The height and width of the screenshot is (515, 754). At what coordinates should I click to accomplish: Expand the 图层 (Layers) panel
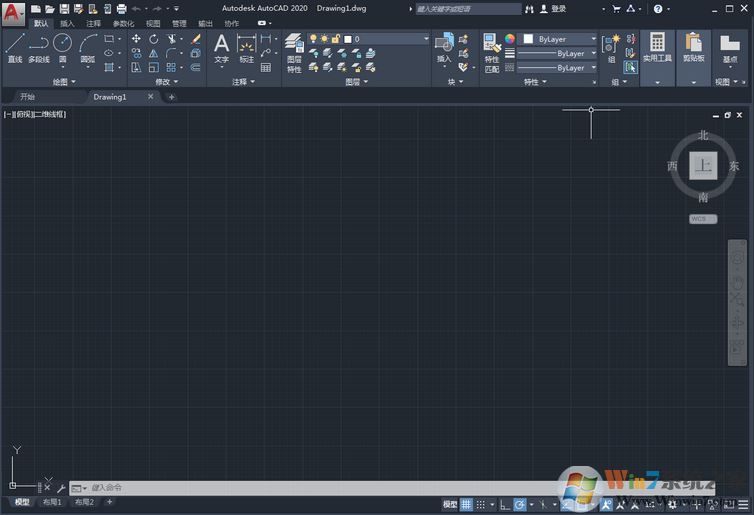356,82
